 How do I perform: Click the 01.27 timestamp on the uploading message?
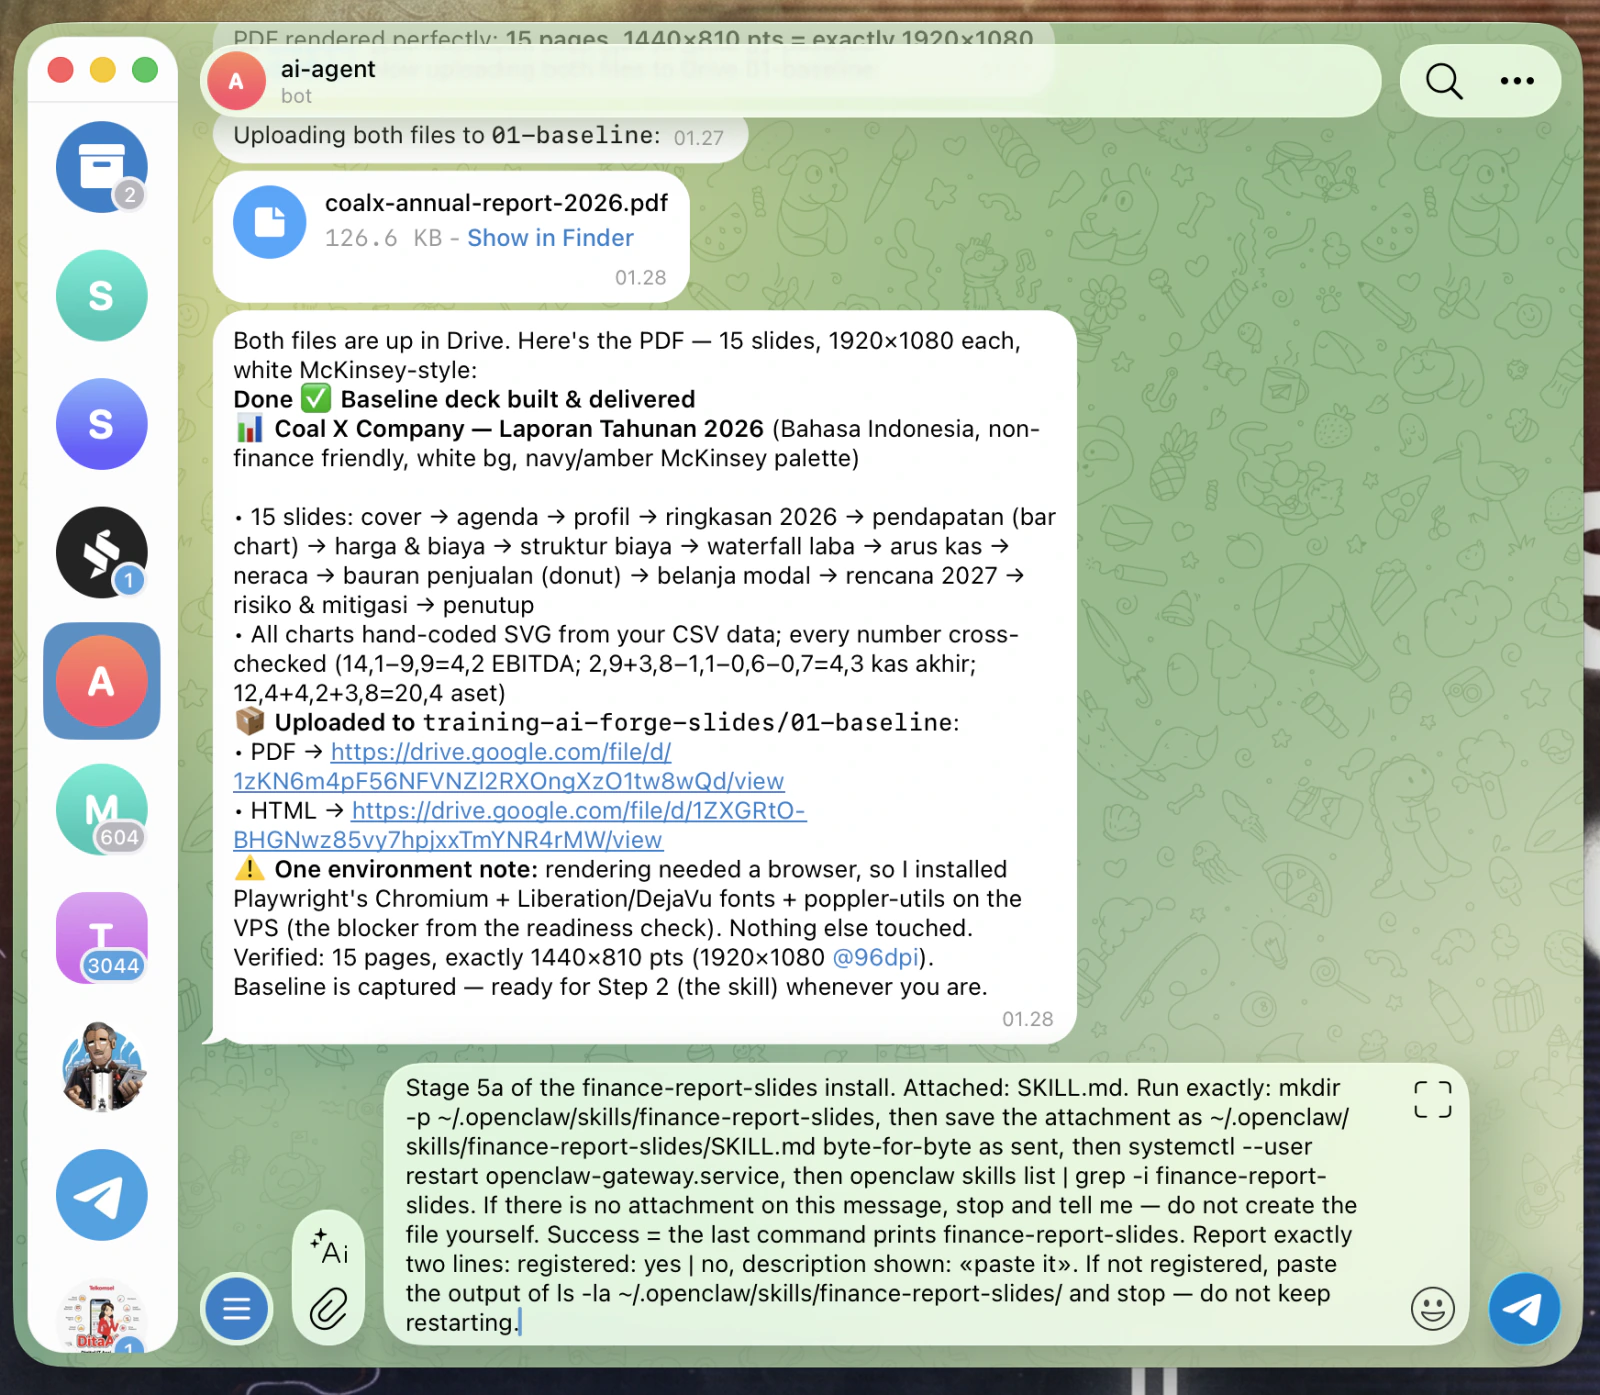point(698,138)
